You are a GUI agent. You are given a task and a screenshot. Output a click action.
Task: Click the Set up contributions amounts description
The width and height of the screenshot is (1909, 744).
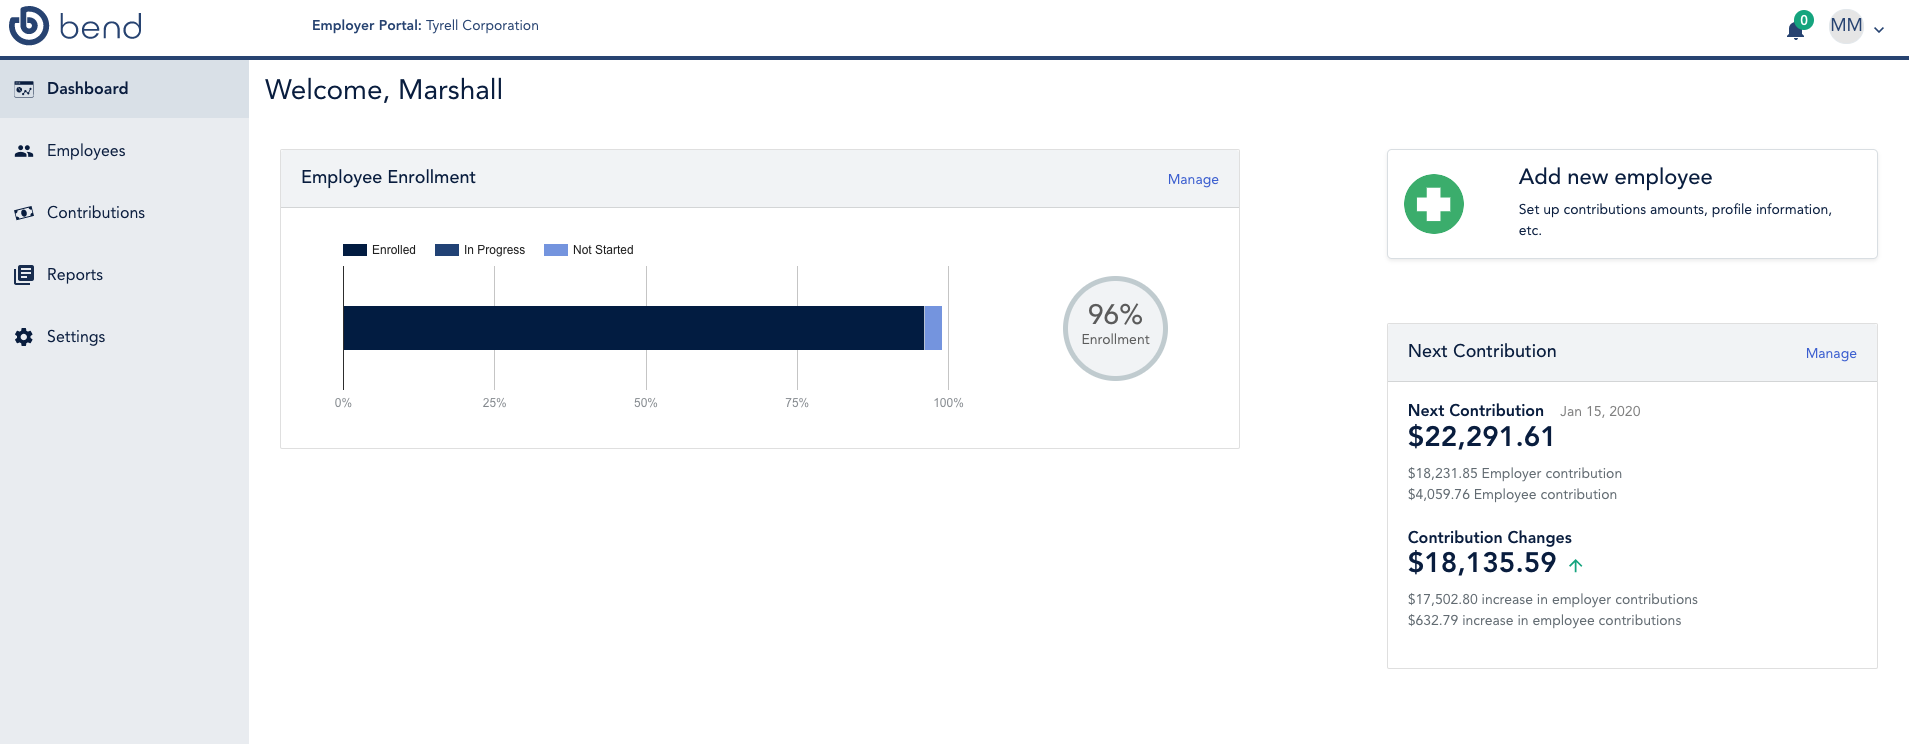coord(1675,219)
